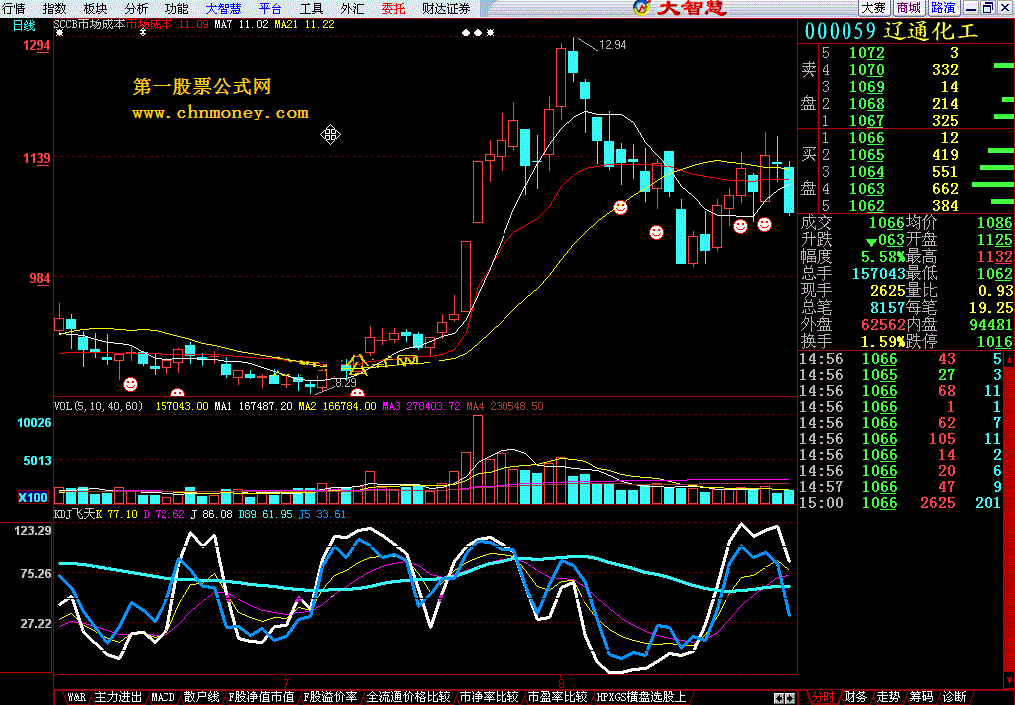Click the 8.29 low price label
1015x705 pixels.
tap(346, 383)
